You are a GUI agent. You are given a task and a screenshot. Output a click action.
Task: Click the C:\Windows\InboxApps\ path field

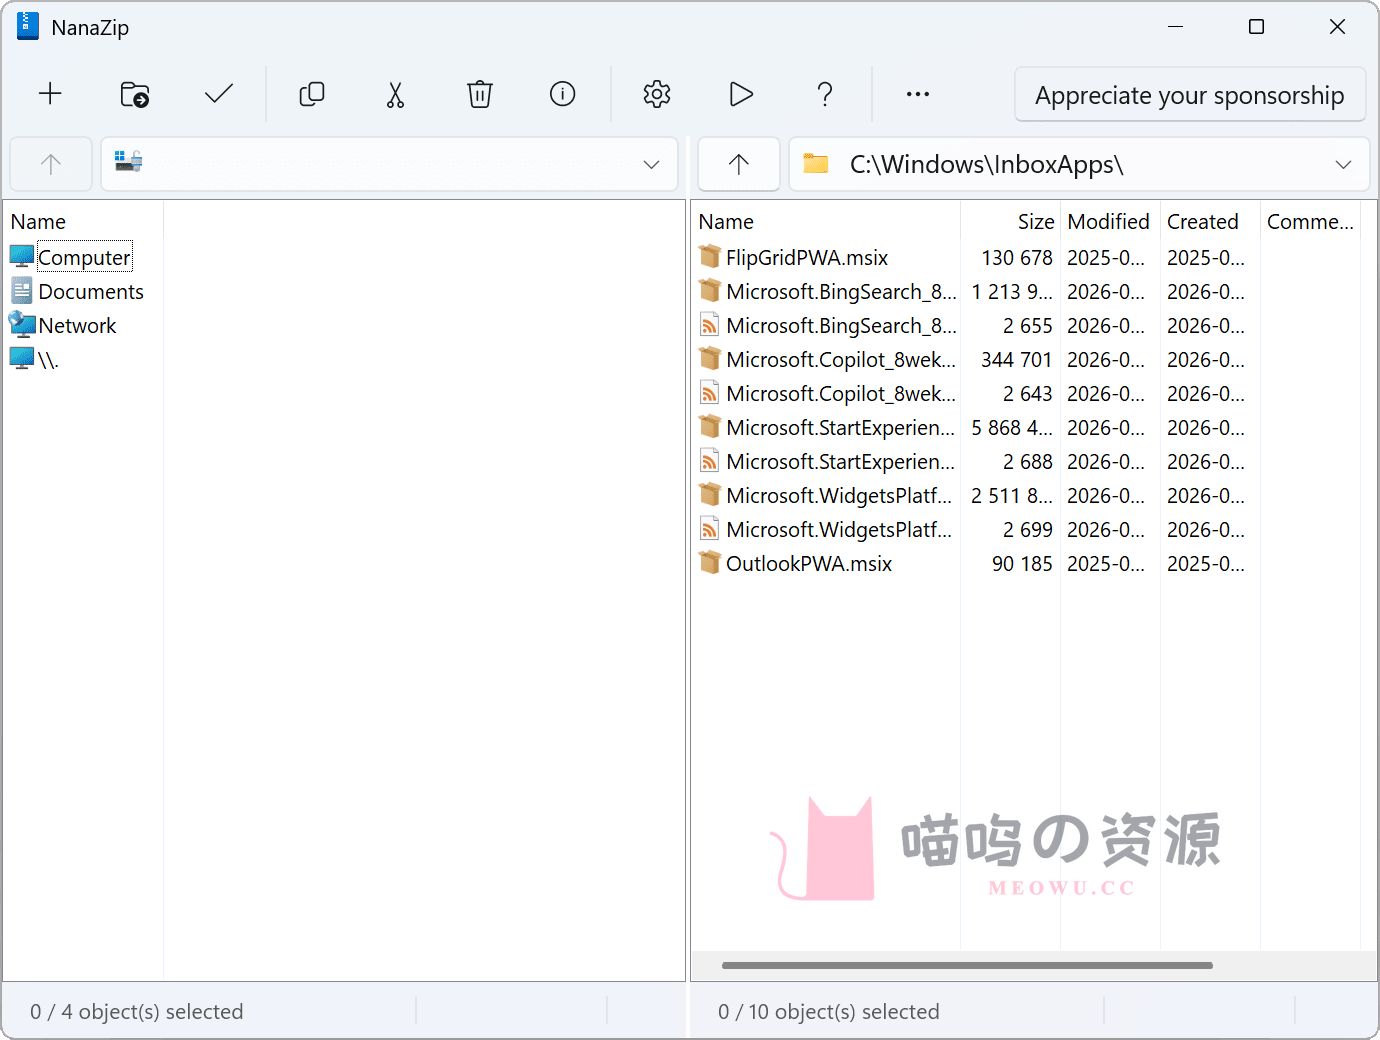[1079, 164]
